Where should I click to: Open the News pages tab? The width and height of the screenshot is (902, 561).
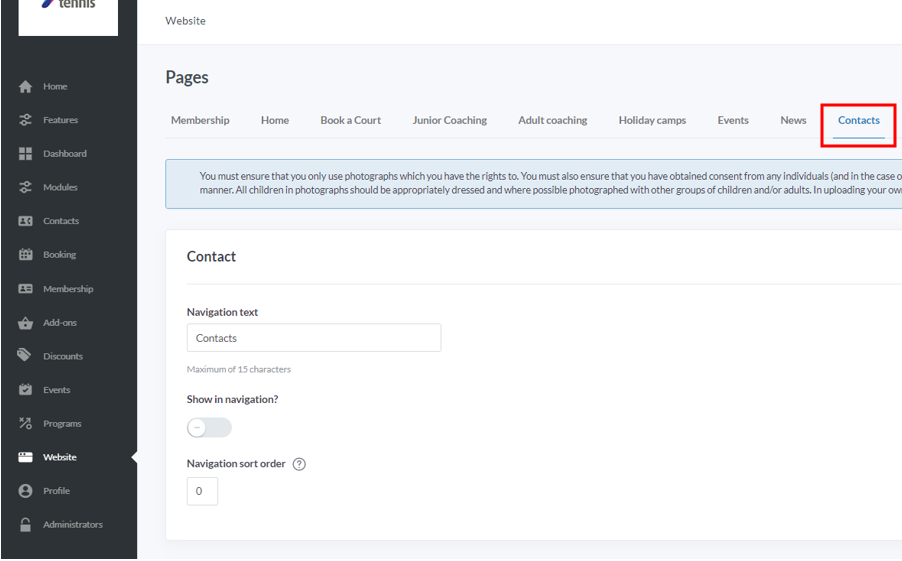pyautogui.click(x=793, y=120)
